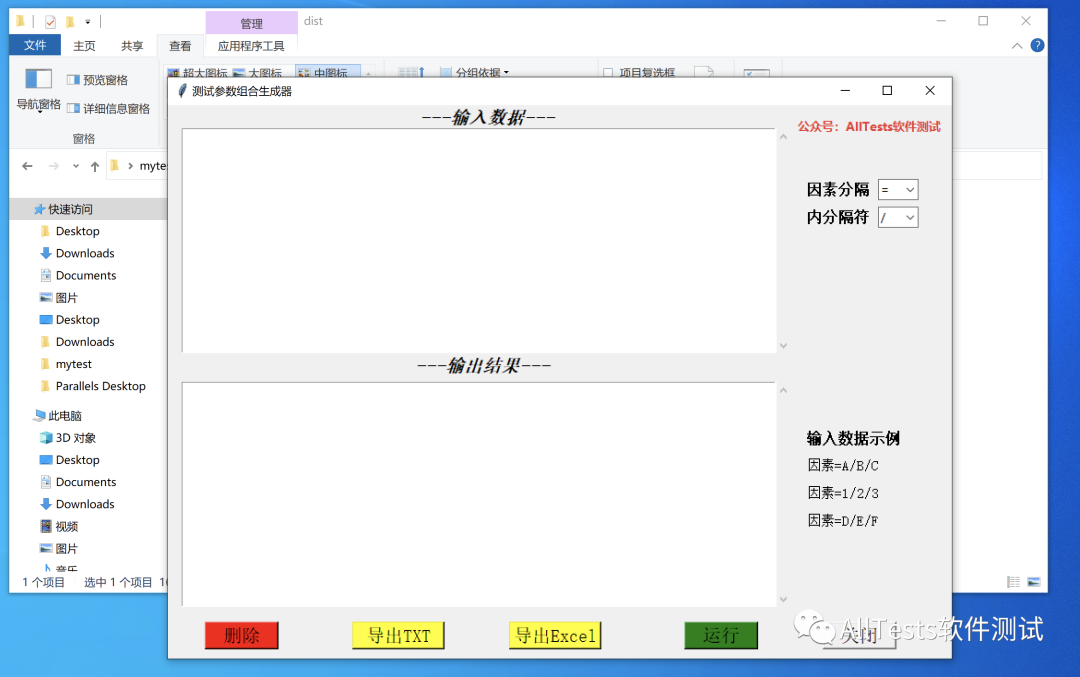Click the folder system icon in the Explorer title bar
Image resolution: width=1080 pixels, height=677 pixels.
(x=21, y=21)
